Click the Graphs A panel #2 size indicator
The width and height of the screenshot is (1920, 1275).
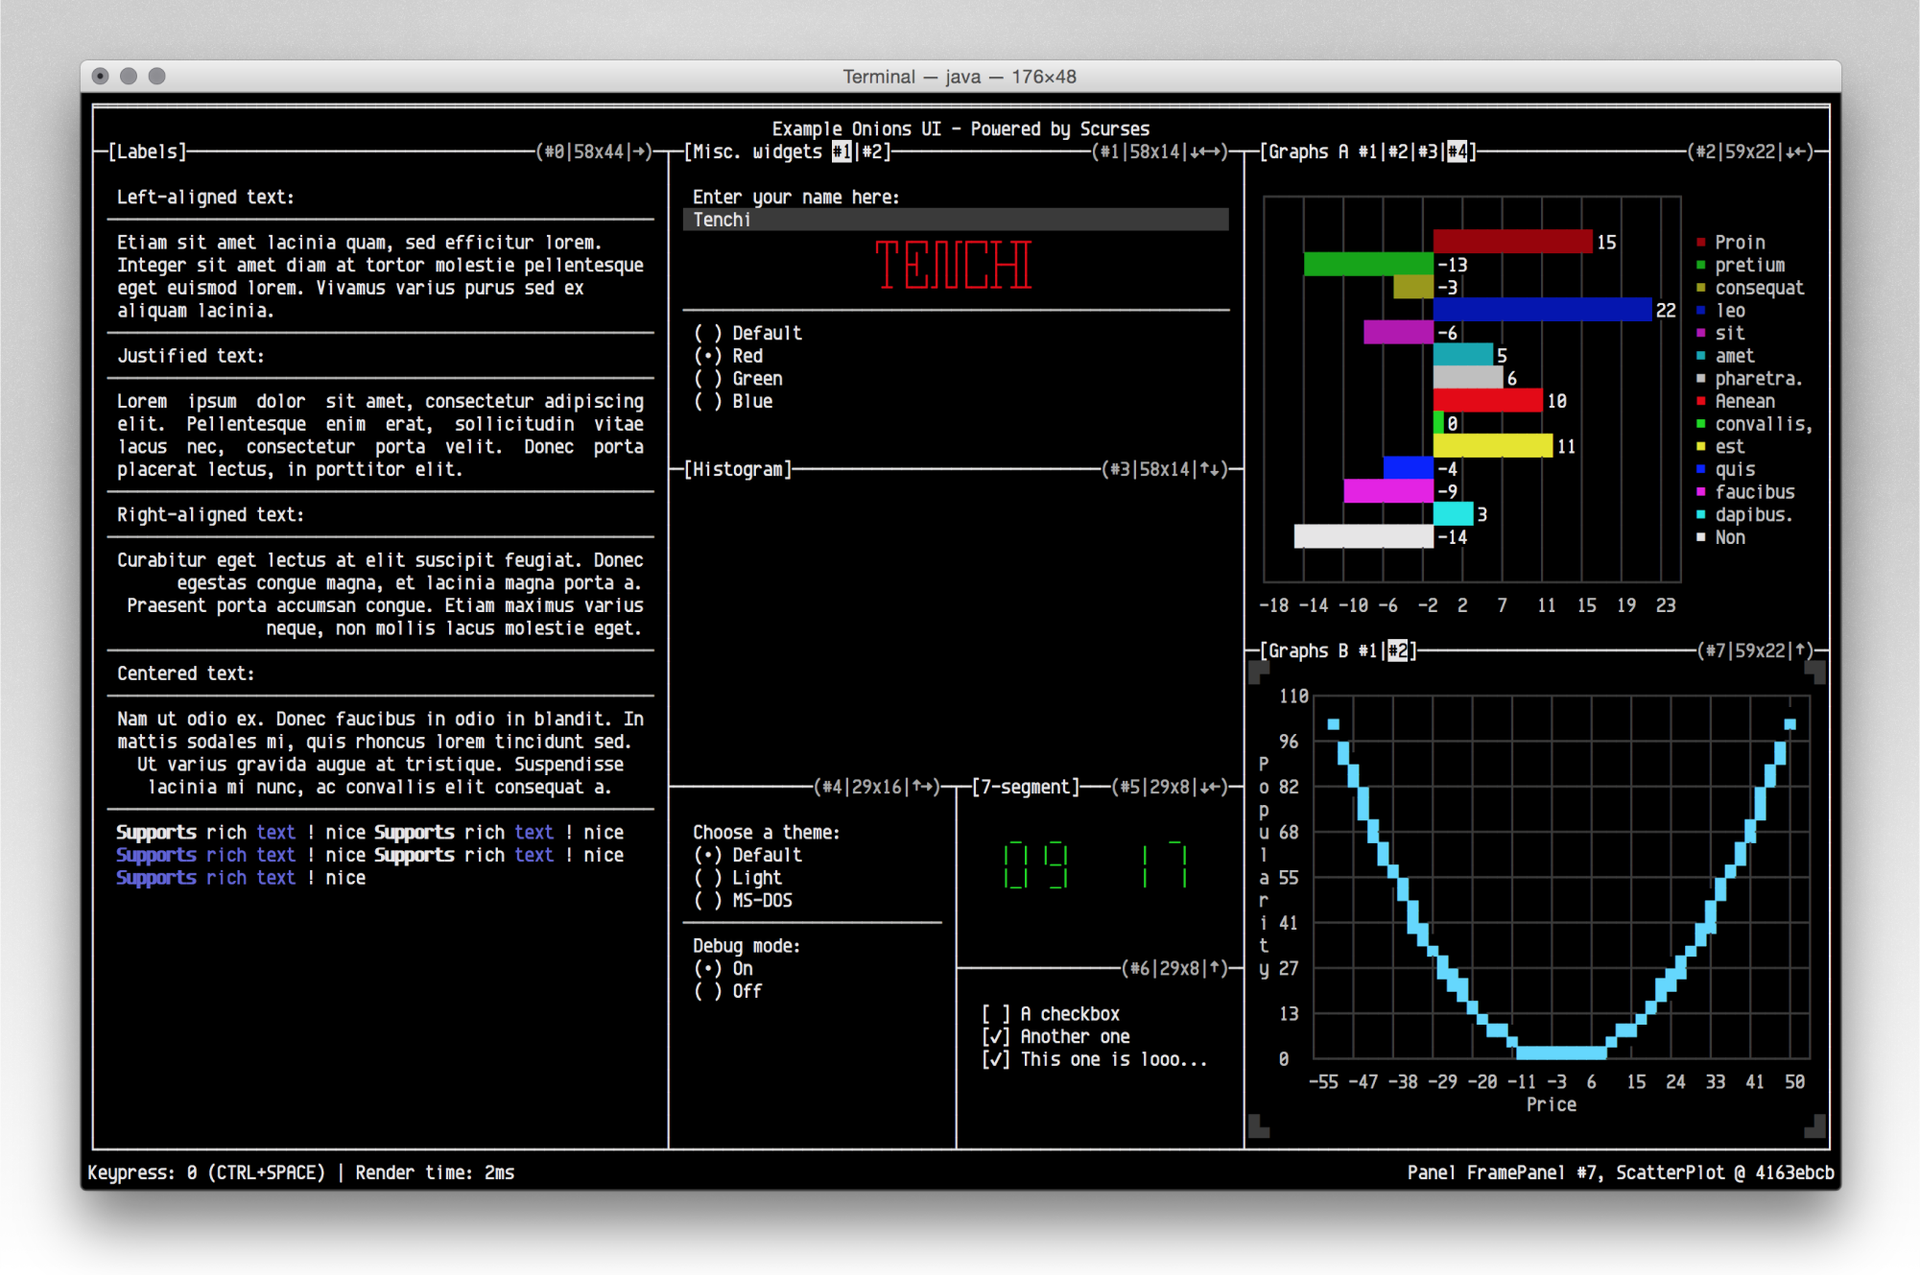click(x=1750, y=152)
